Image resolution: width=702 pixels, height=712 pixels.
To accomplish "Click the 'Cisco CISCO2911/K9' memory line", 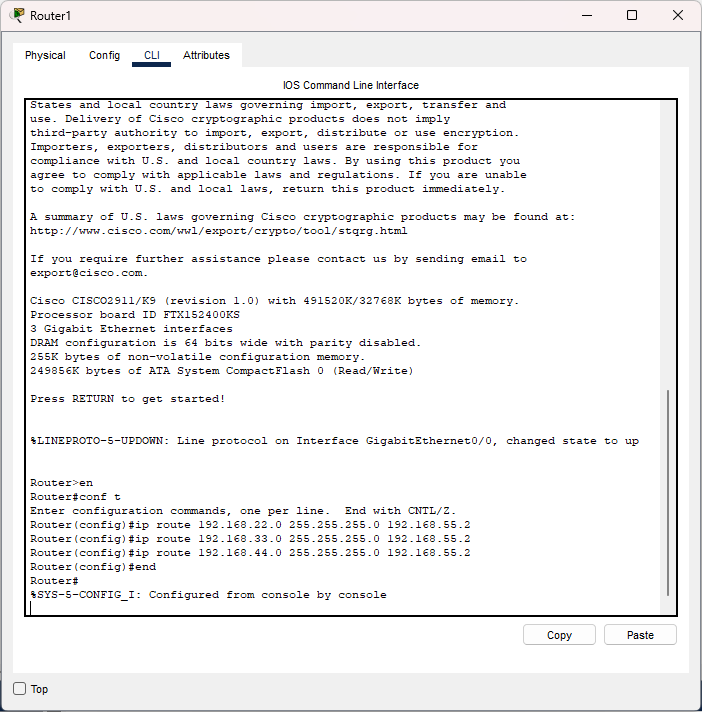I will pos(274,301).
